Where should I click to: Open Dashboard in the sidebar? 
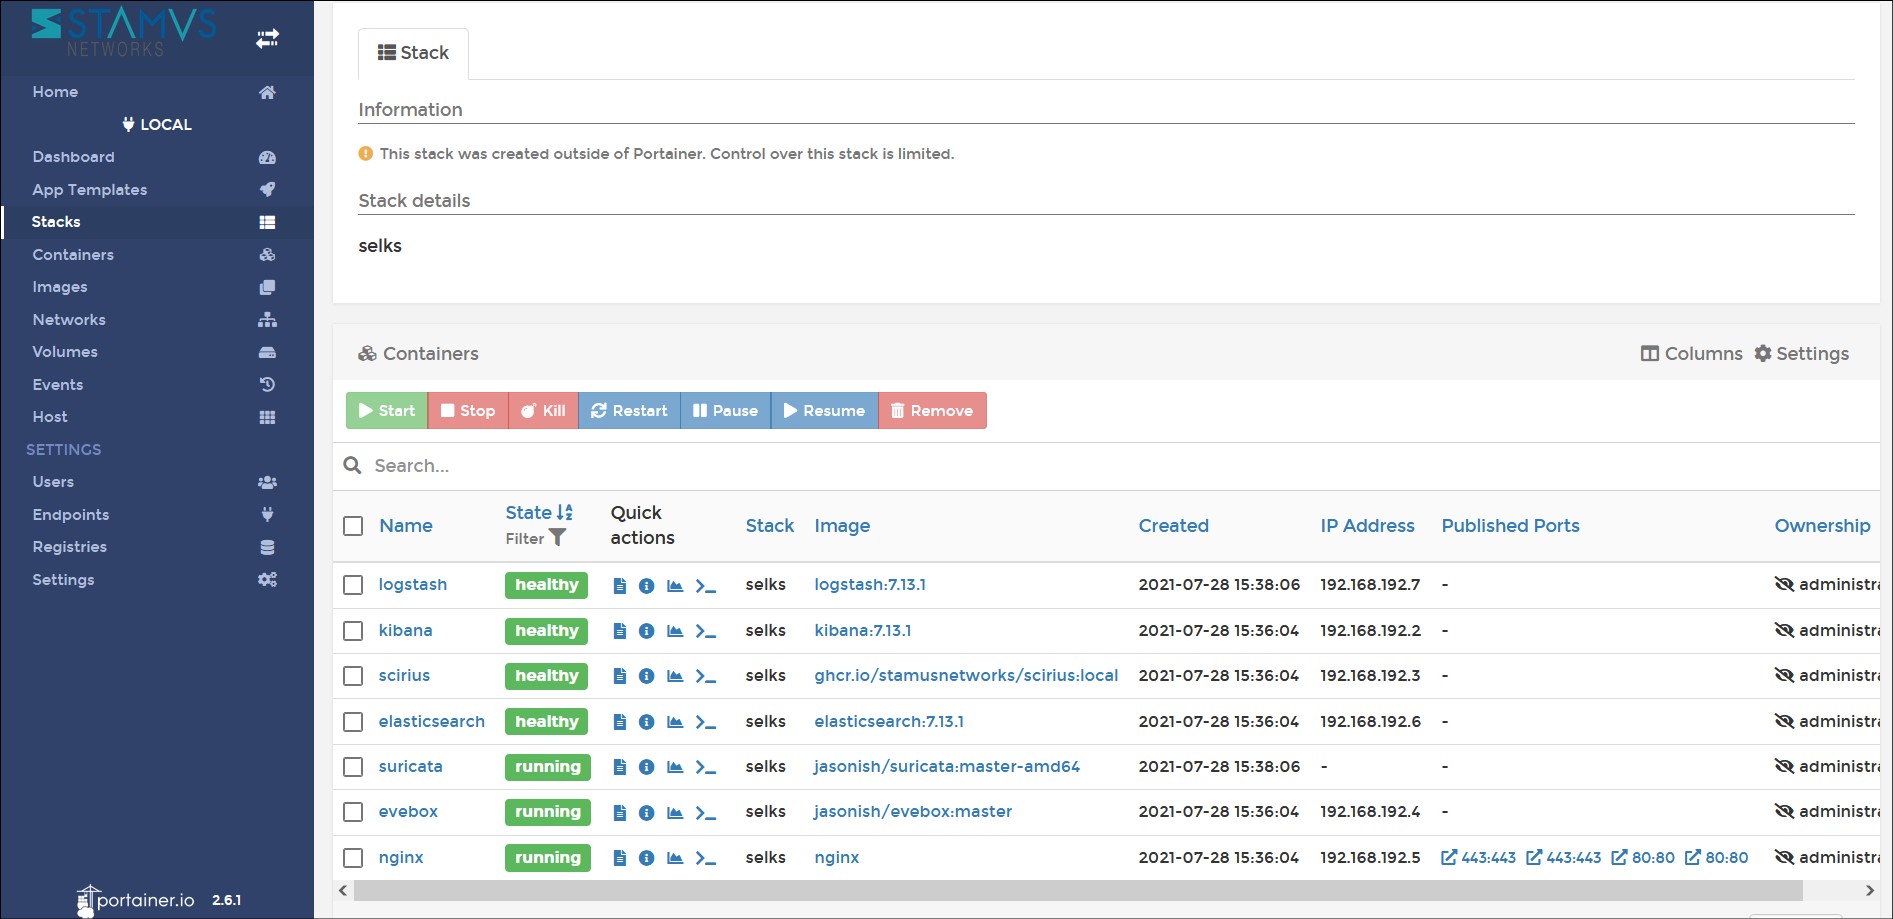(x=157, y=157)
